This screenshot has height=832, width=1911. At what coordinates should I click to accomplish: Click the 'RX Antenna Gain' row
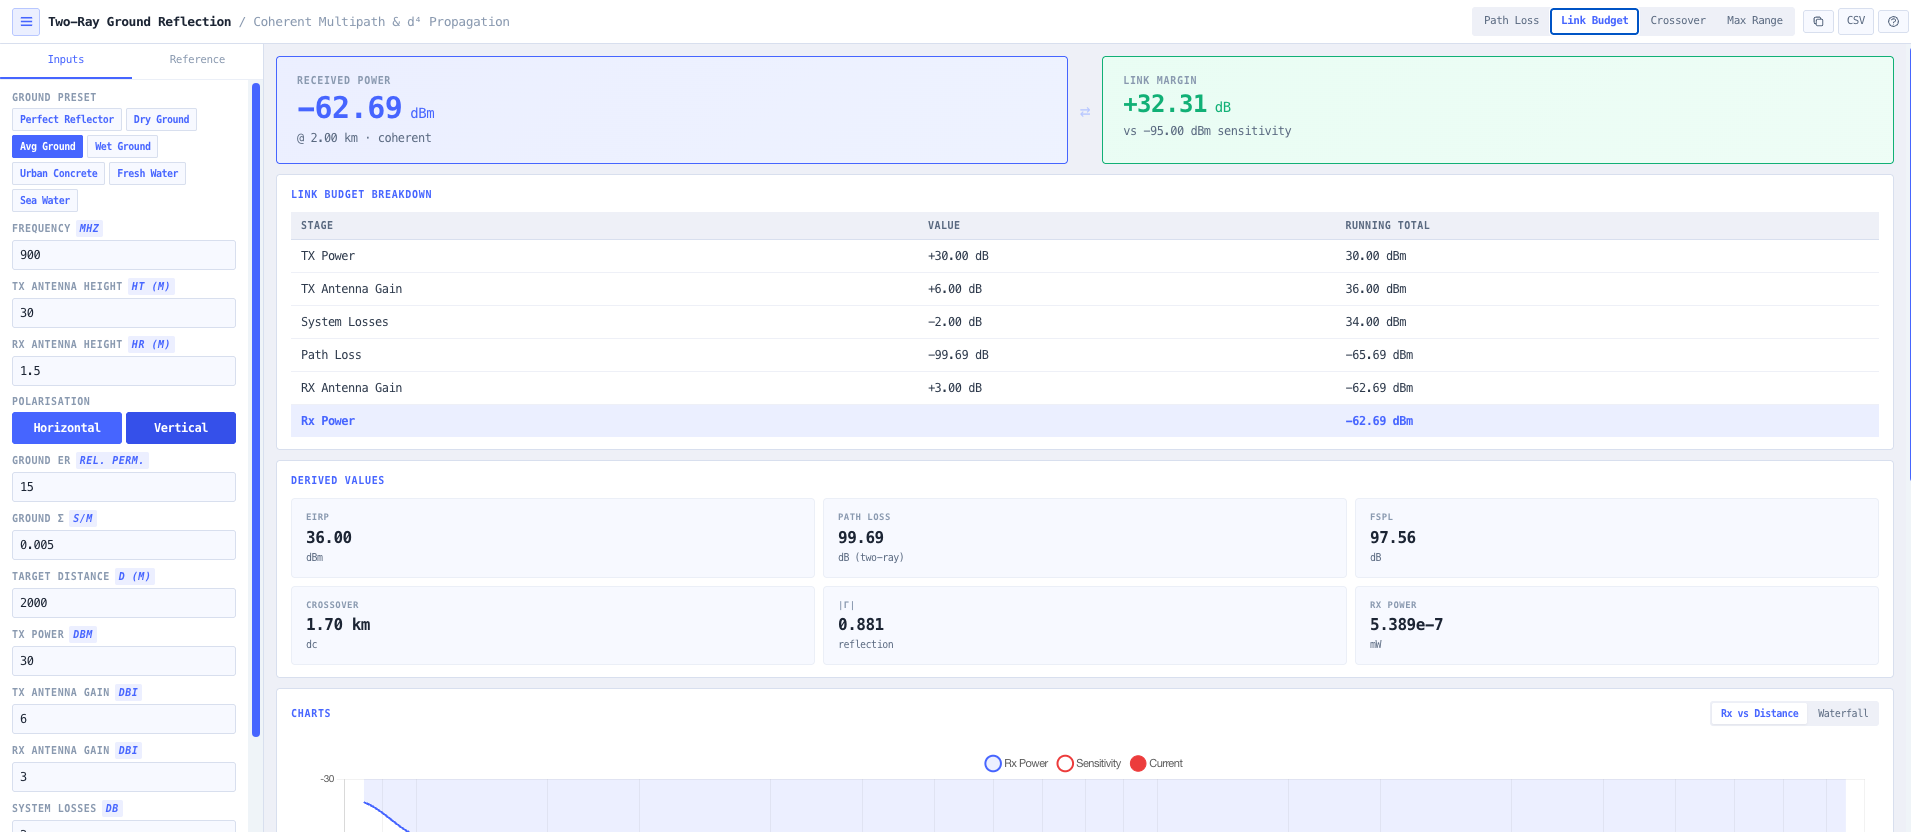point(1085,388)
